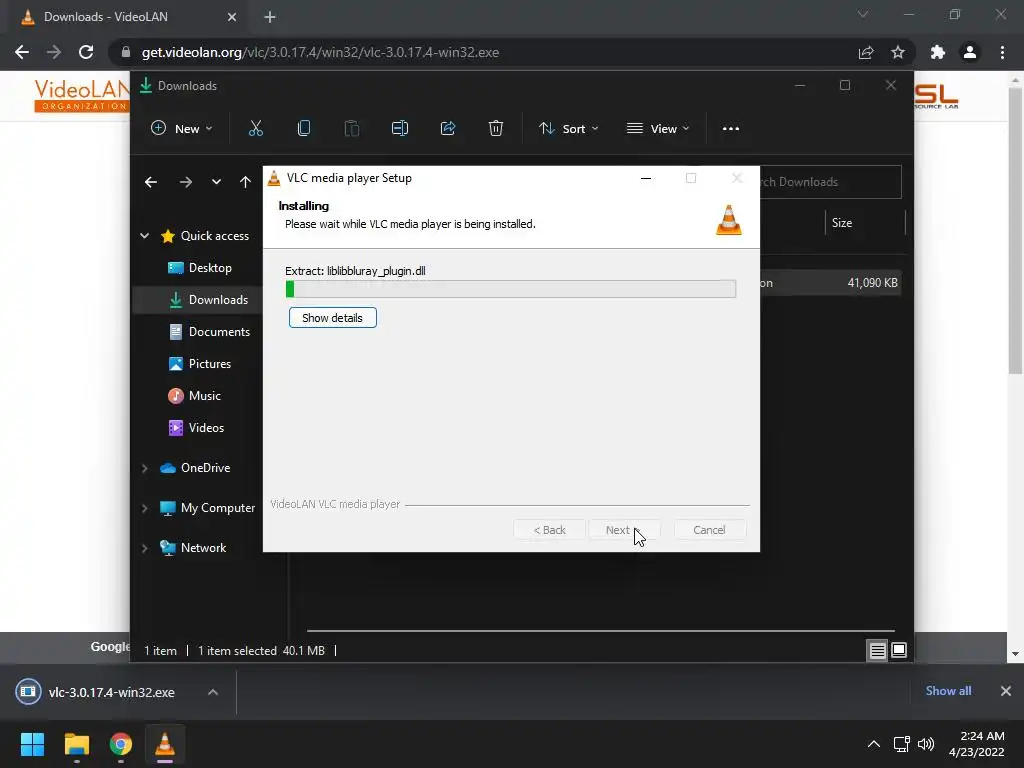This screenshot has width=1024, height=768.
Task: Open options chevron for downloaded vlc file
Action: [x=213, y=692]
